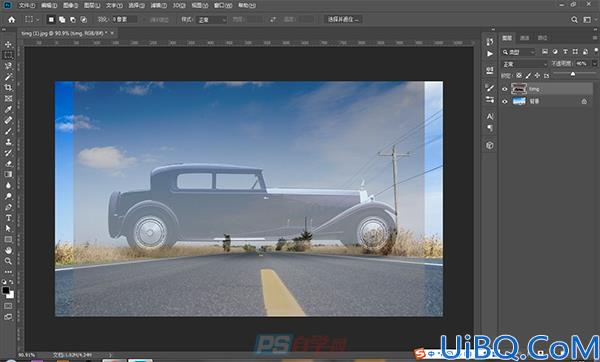Select the Magic Wand tool
The width and height of the screenshot is (600, 362).
click(x=8, y=77)
